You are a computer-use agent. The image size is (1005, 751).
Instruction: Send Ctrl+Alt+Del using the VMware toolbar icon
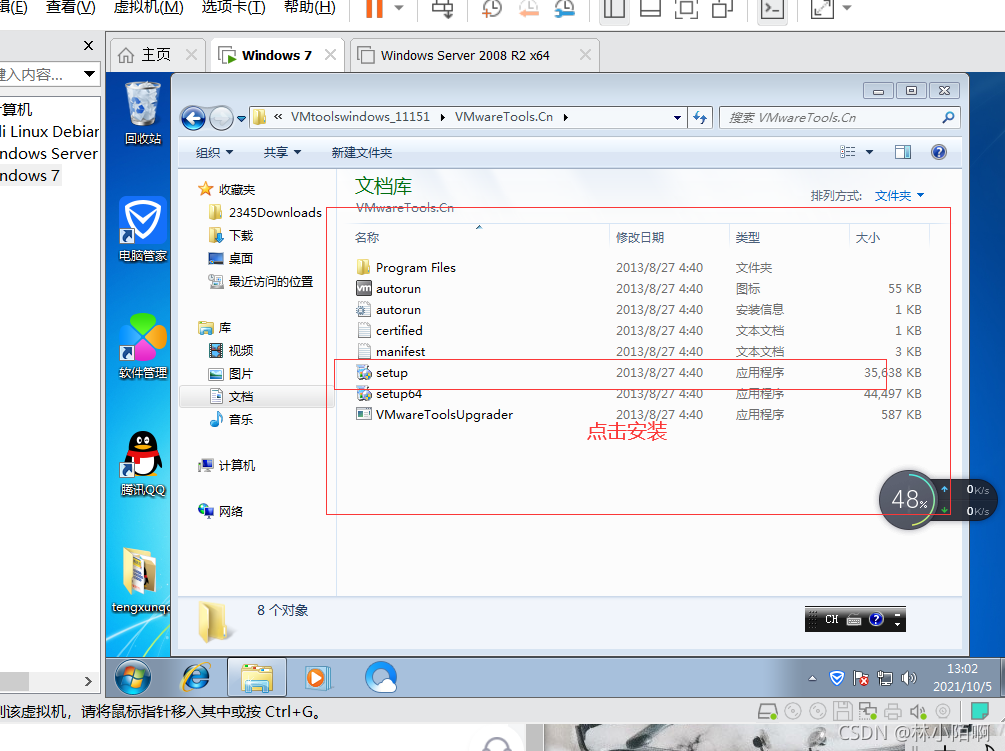pos(442,8)
